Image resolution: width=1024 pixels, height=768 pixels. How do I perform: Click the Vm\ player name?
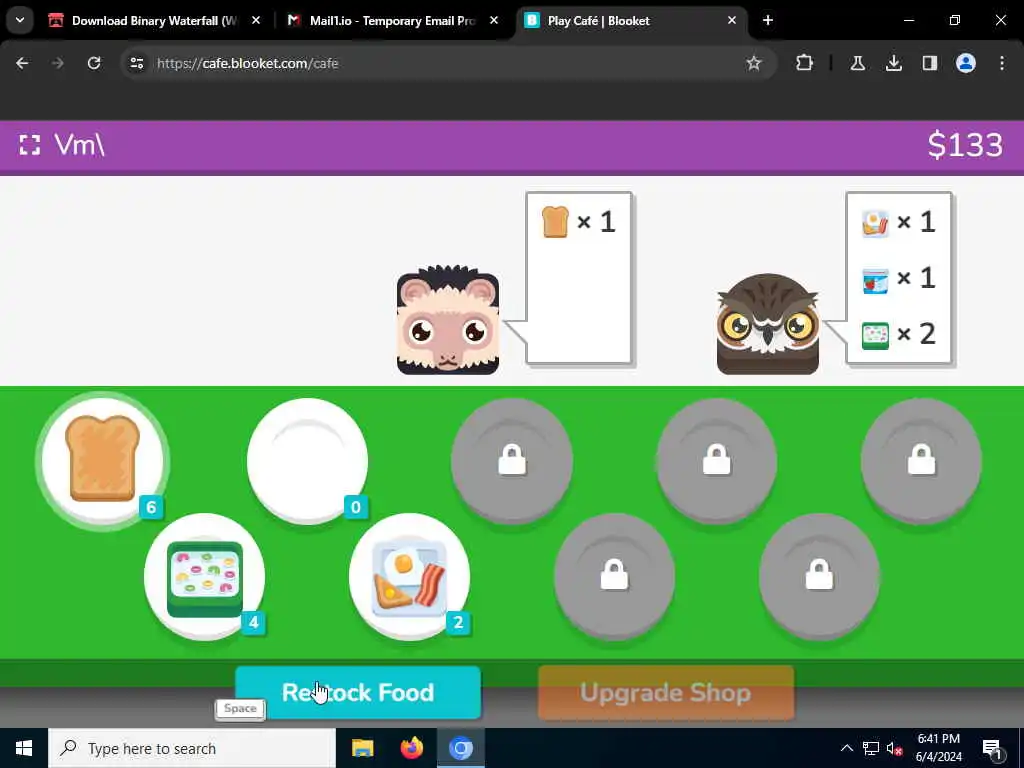tap(79, 145)
